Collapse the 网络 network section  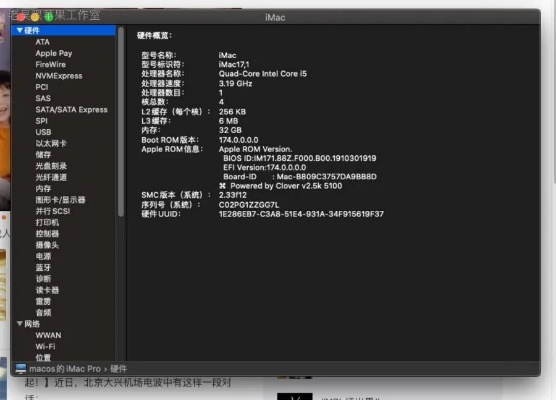click(20, 324)
